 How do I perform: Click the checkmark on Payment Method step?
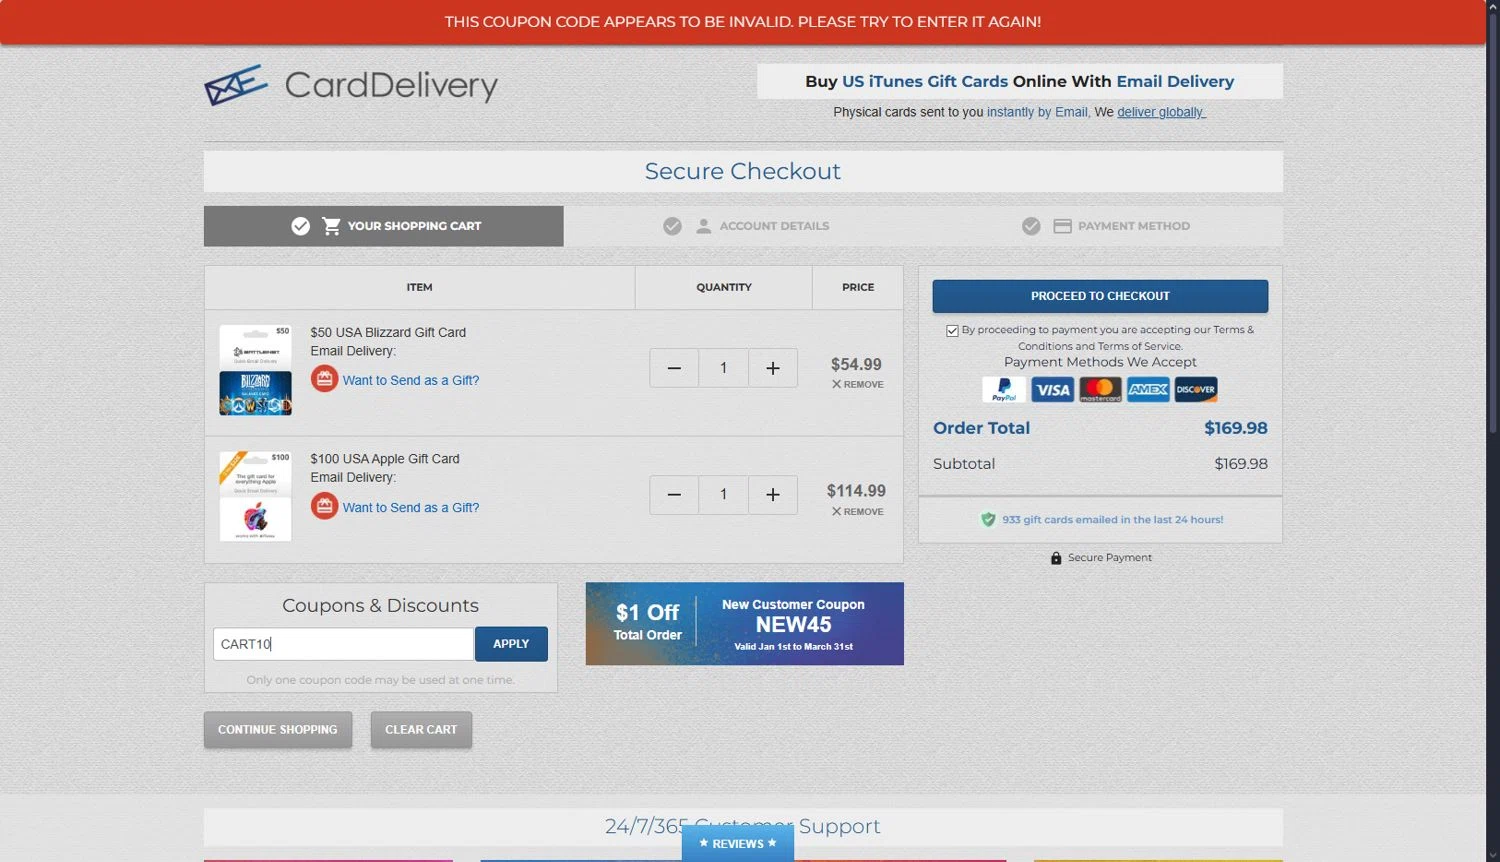coord(1031,226)
